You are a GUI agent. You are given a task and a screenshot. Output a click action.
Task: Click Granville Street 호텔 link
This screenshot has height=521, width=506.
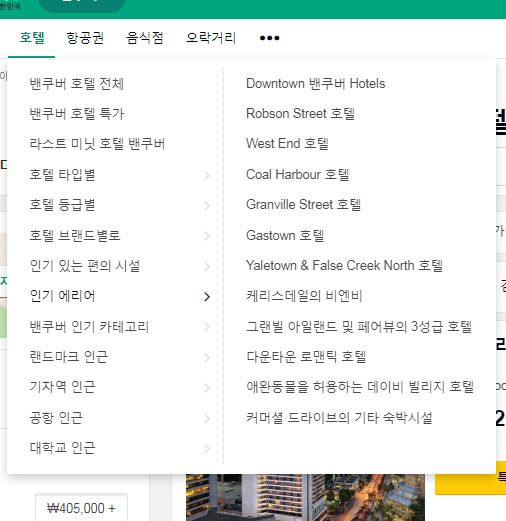click(303, 205)
